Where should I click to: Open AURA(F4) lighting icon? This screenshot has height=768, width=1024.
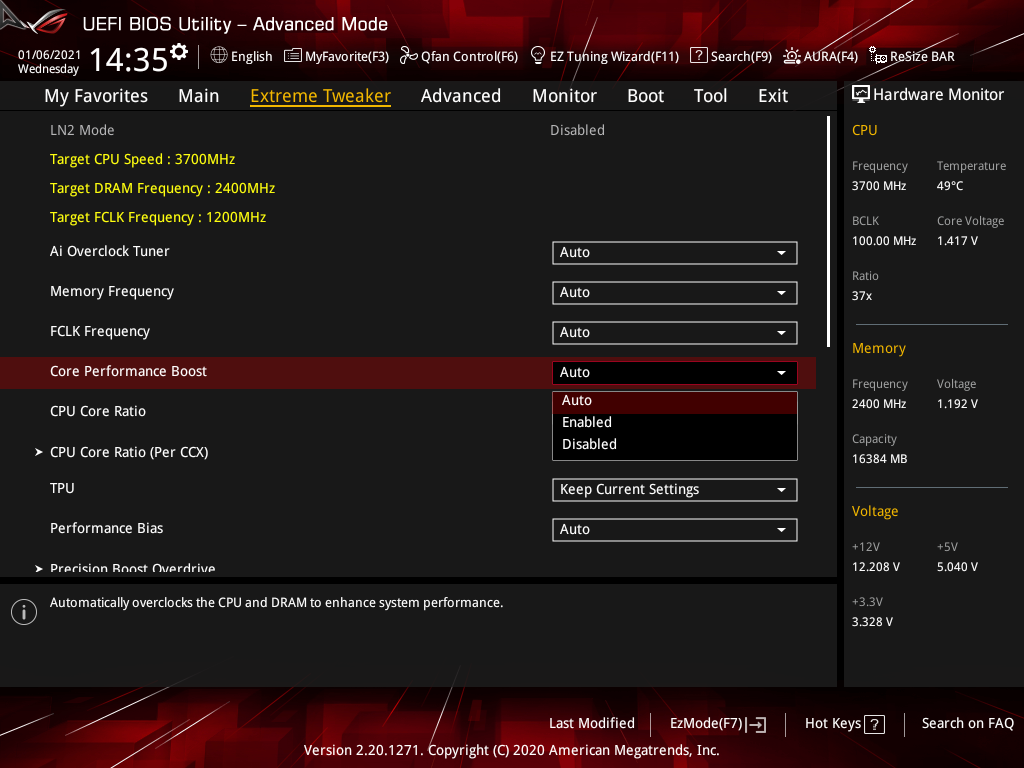coord(792,56)
